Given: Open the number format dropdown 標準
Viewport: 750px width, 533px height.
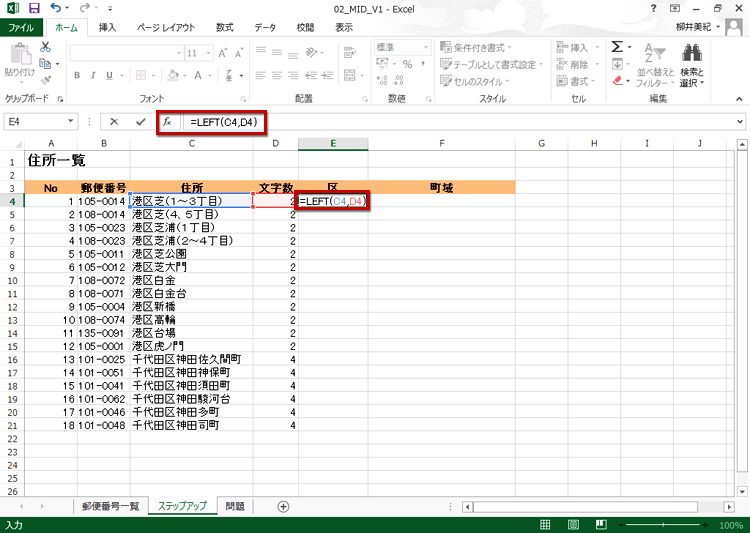Looking at the screenshot, I should 425,47.
